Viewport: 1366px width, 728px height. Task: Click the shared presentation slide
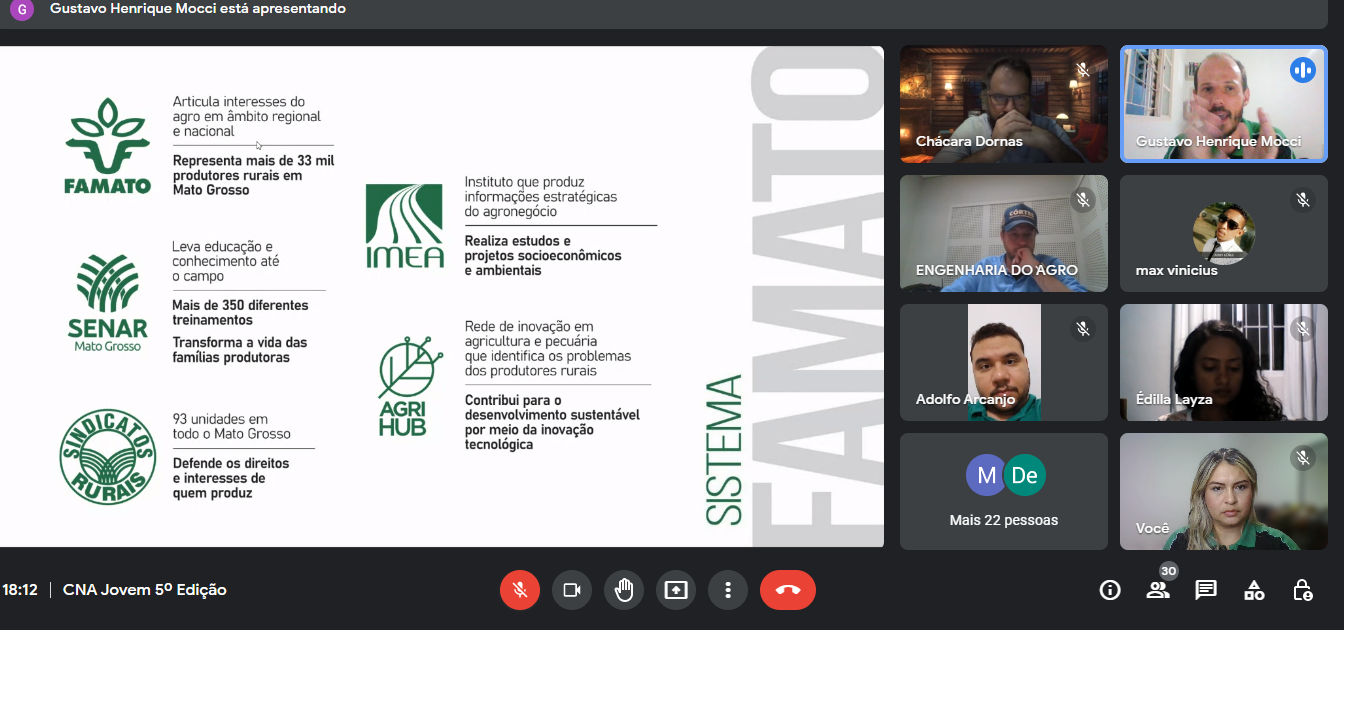441,296
